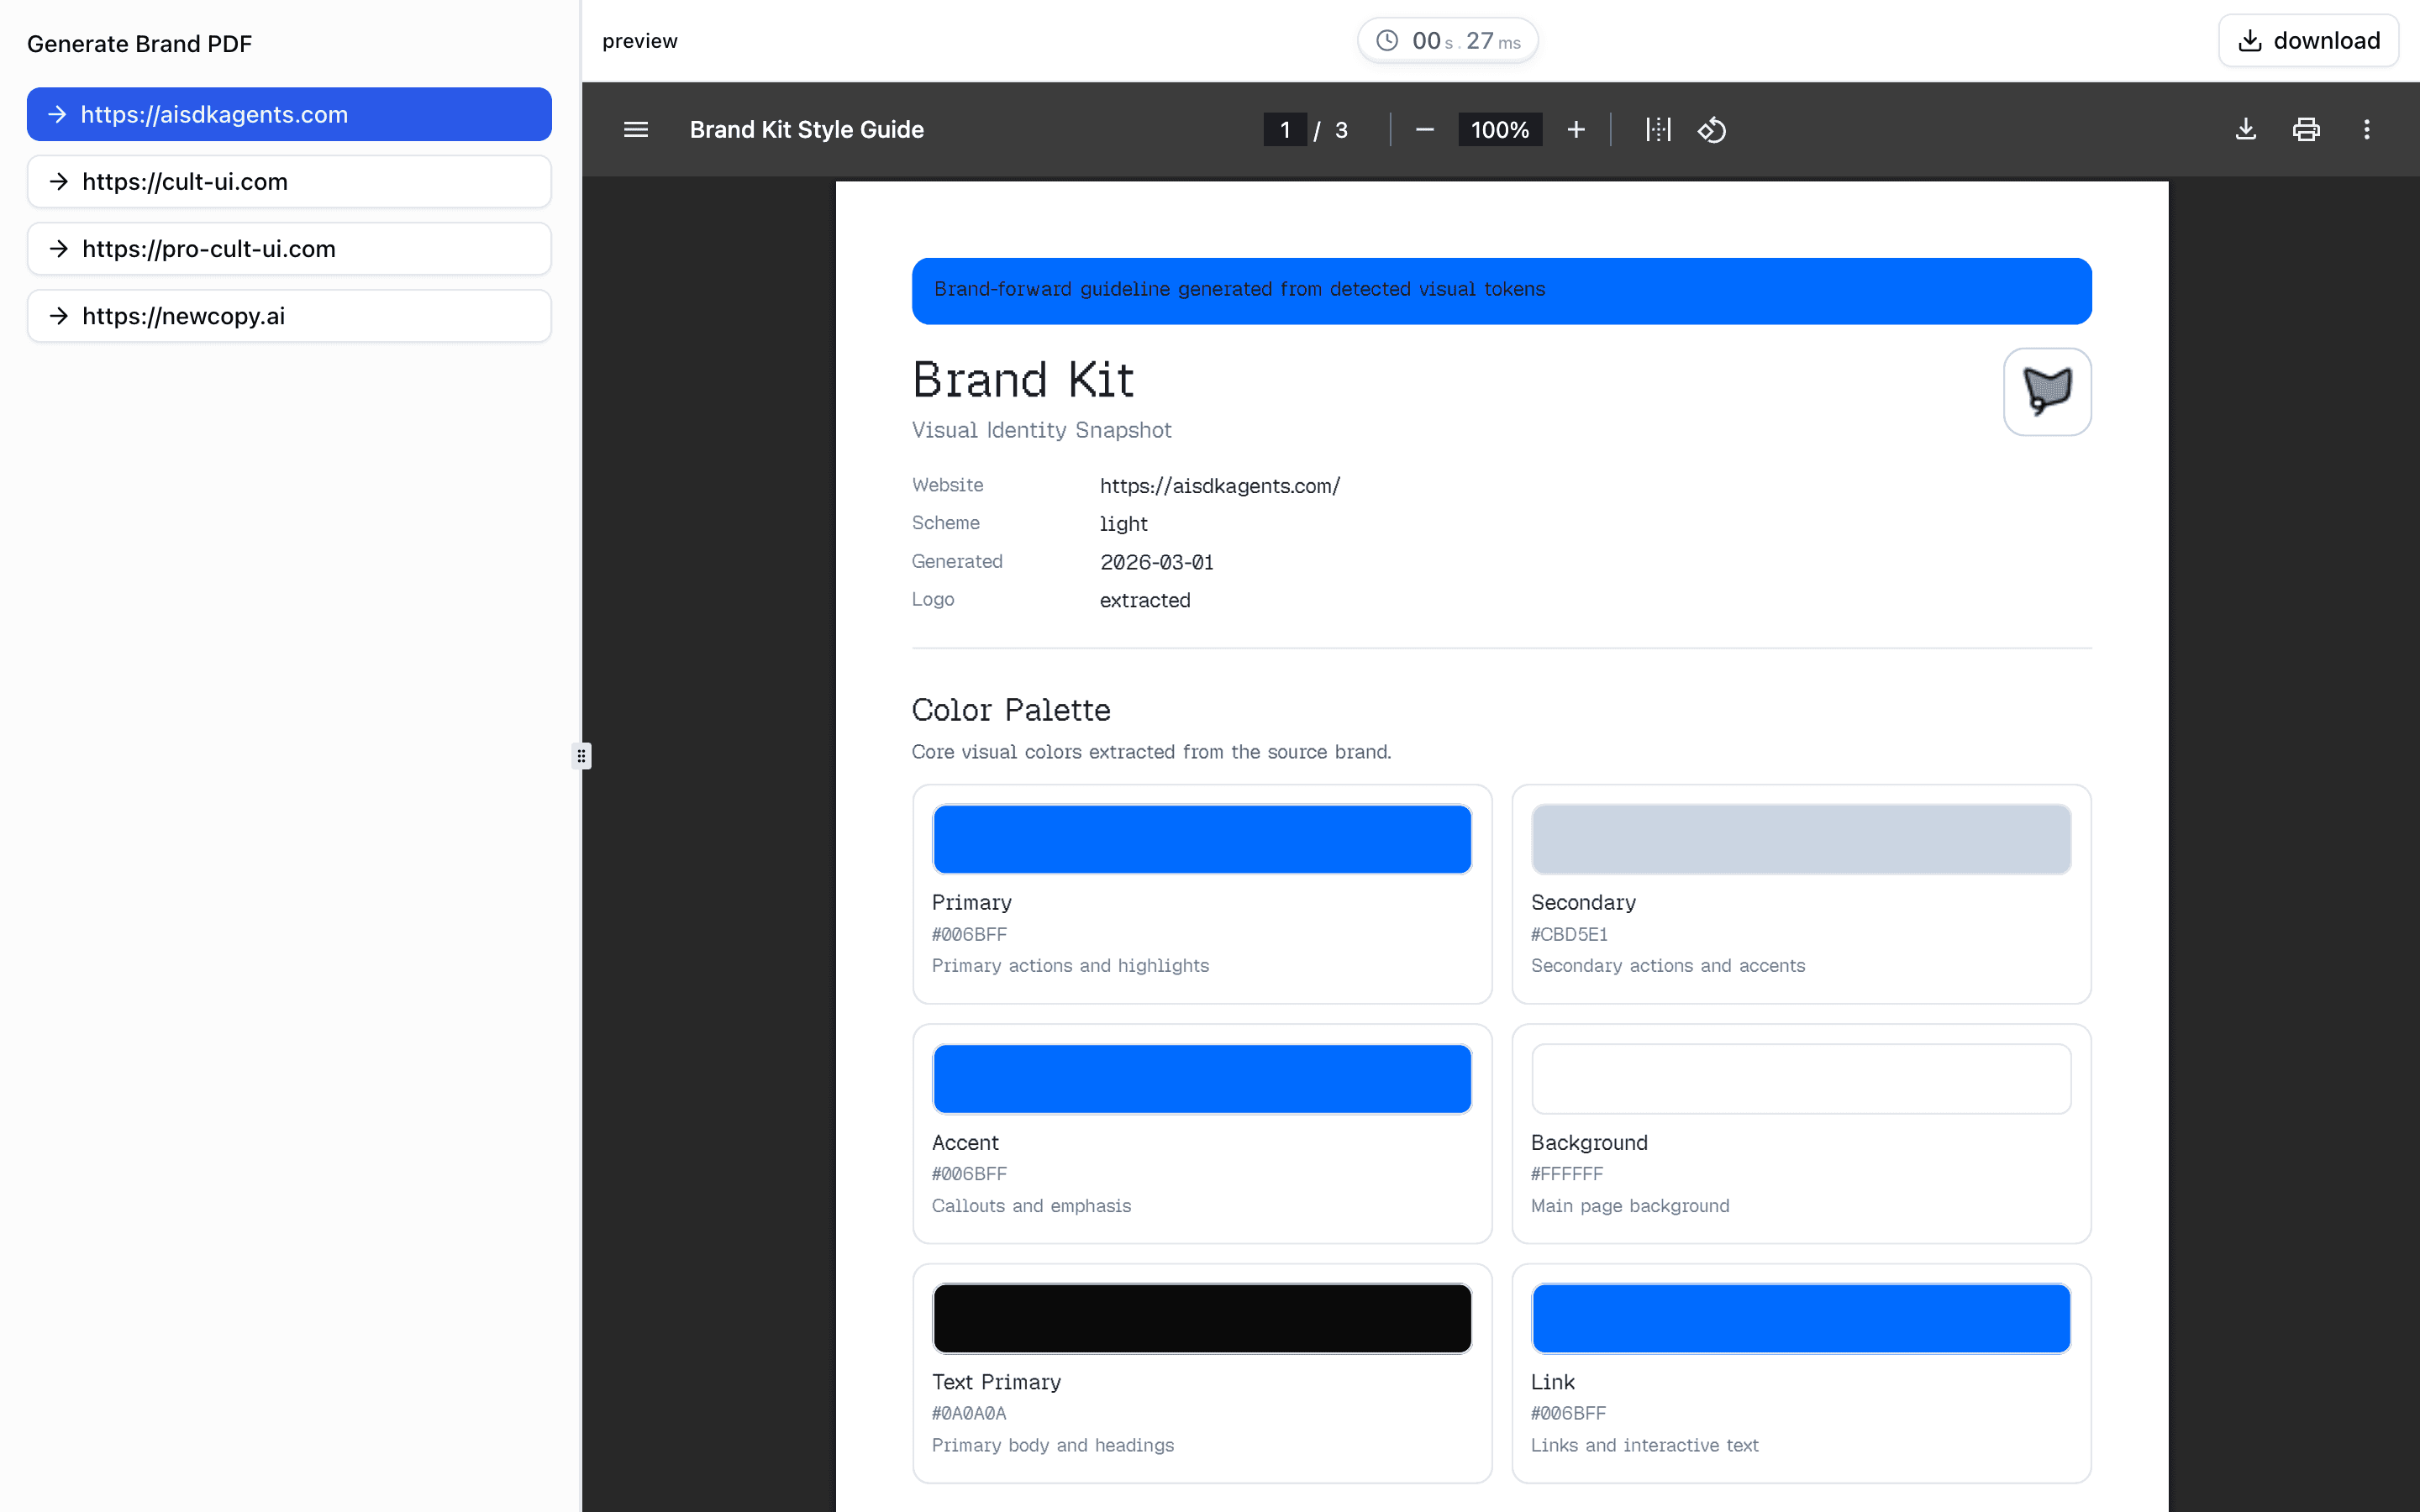Screen dimensions: 2420x1512
Task: Zoom out using the minus icon
Action: tap(1424, 129)
